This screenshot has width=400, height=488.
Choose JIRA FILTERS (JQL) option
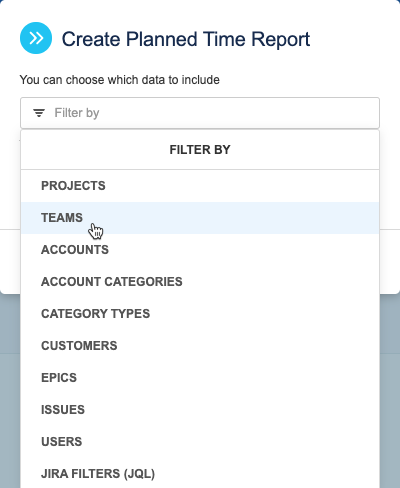click(x=200, y=474)
